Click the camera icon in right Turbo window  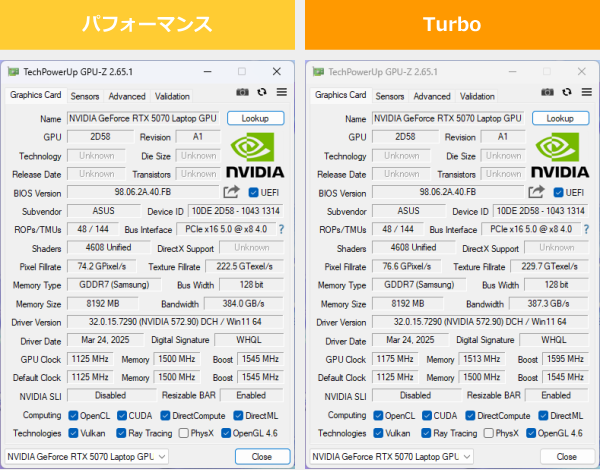545,92
